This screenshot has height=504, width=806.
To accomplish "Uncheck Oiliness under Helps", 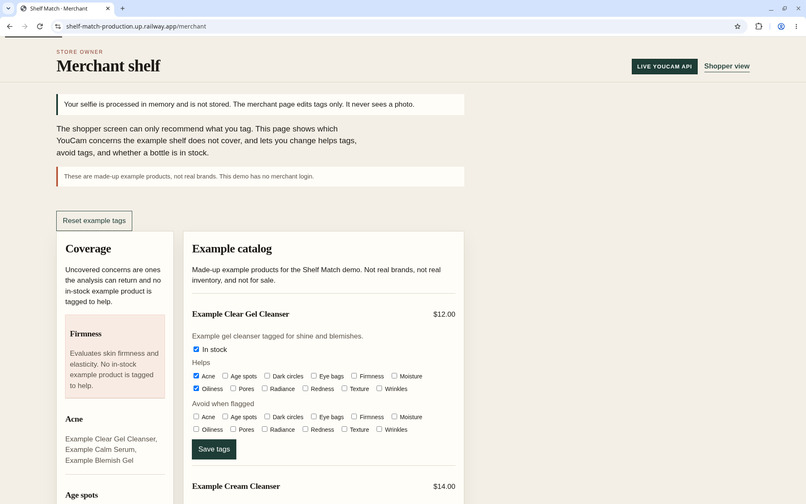I will pyautogui.click(x=196, y=388).
